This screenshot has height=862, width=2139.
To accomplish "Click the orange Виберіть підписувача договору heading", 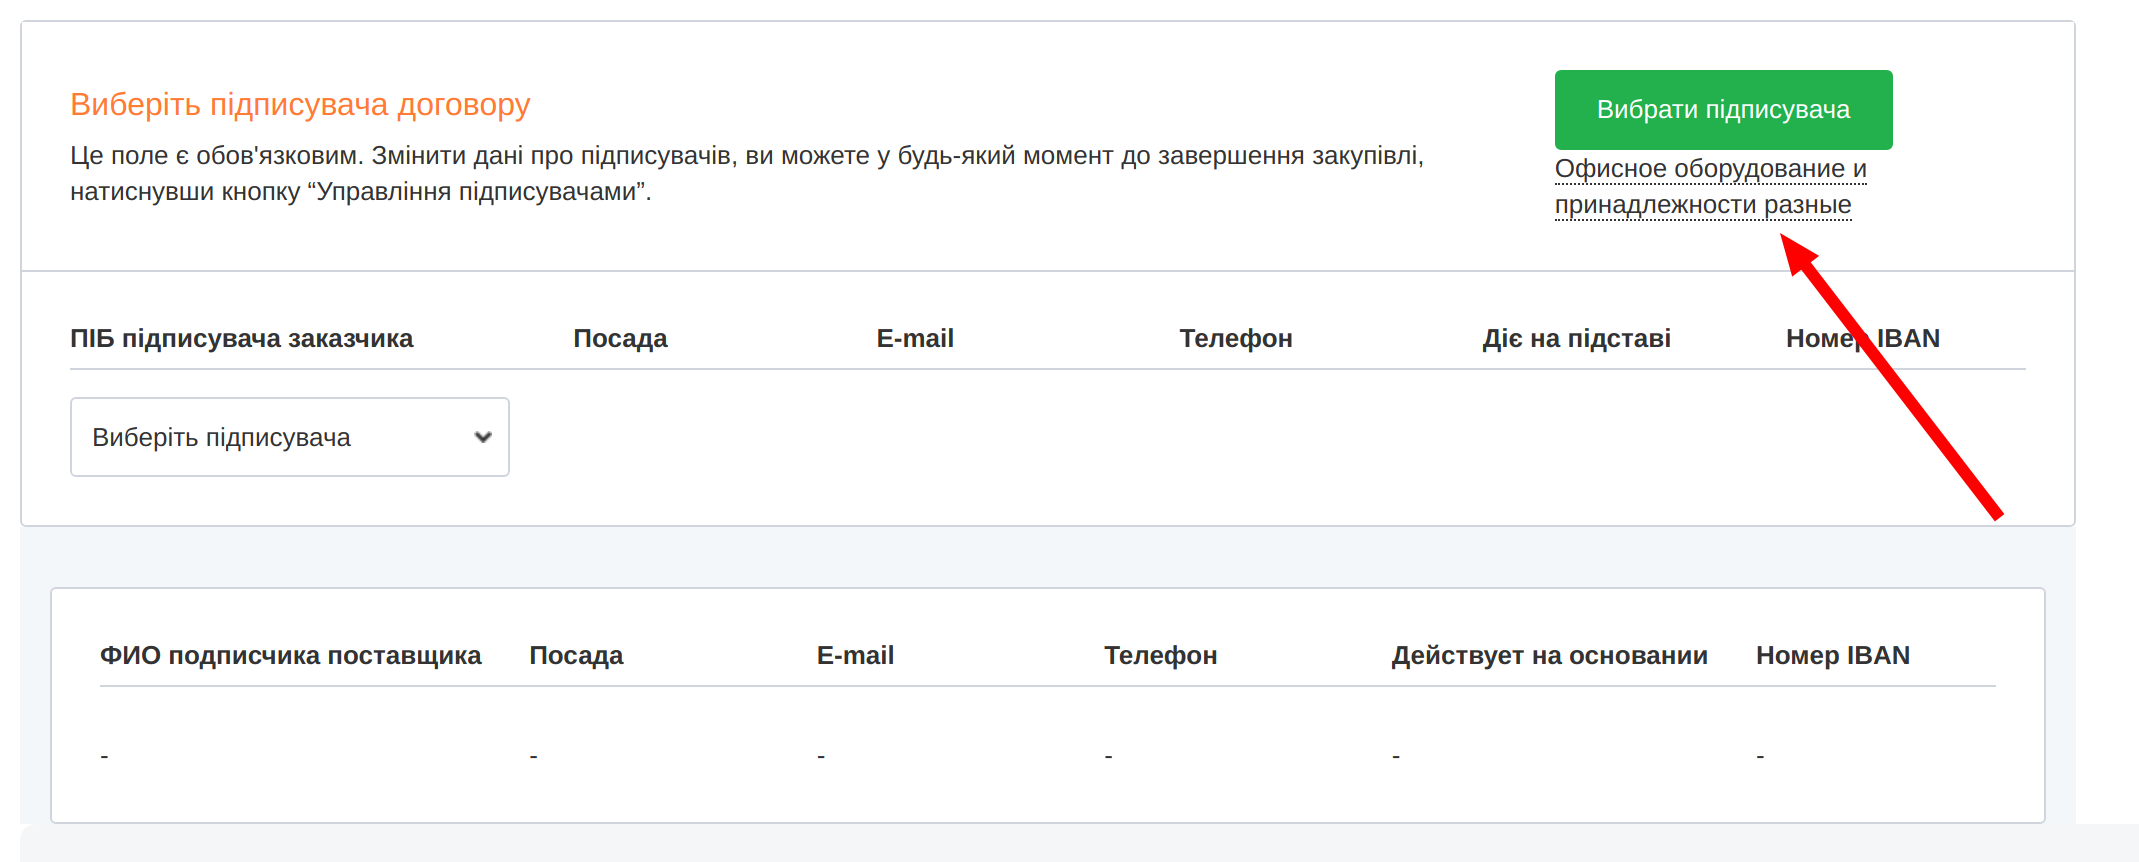I will pos(300,105).
